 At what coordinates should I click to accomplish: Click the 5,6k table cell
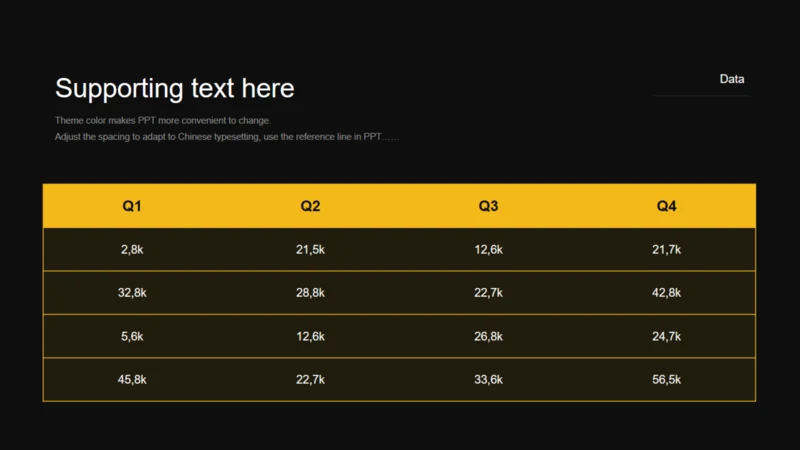(x=132, y=336)
